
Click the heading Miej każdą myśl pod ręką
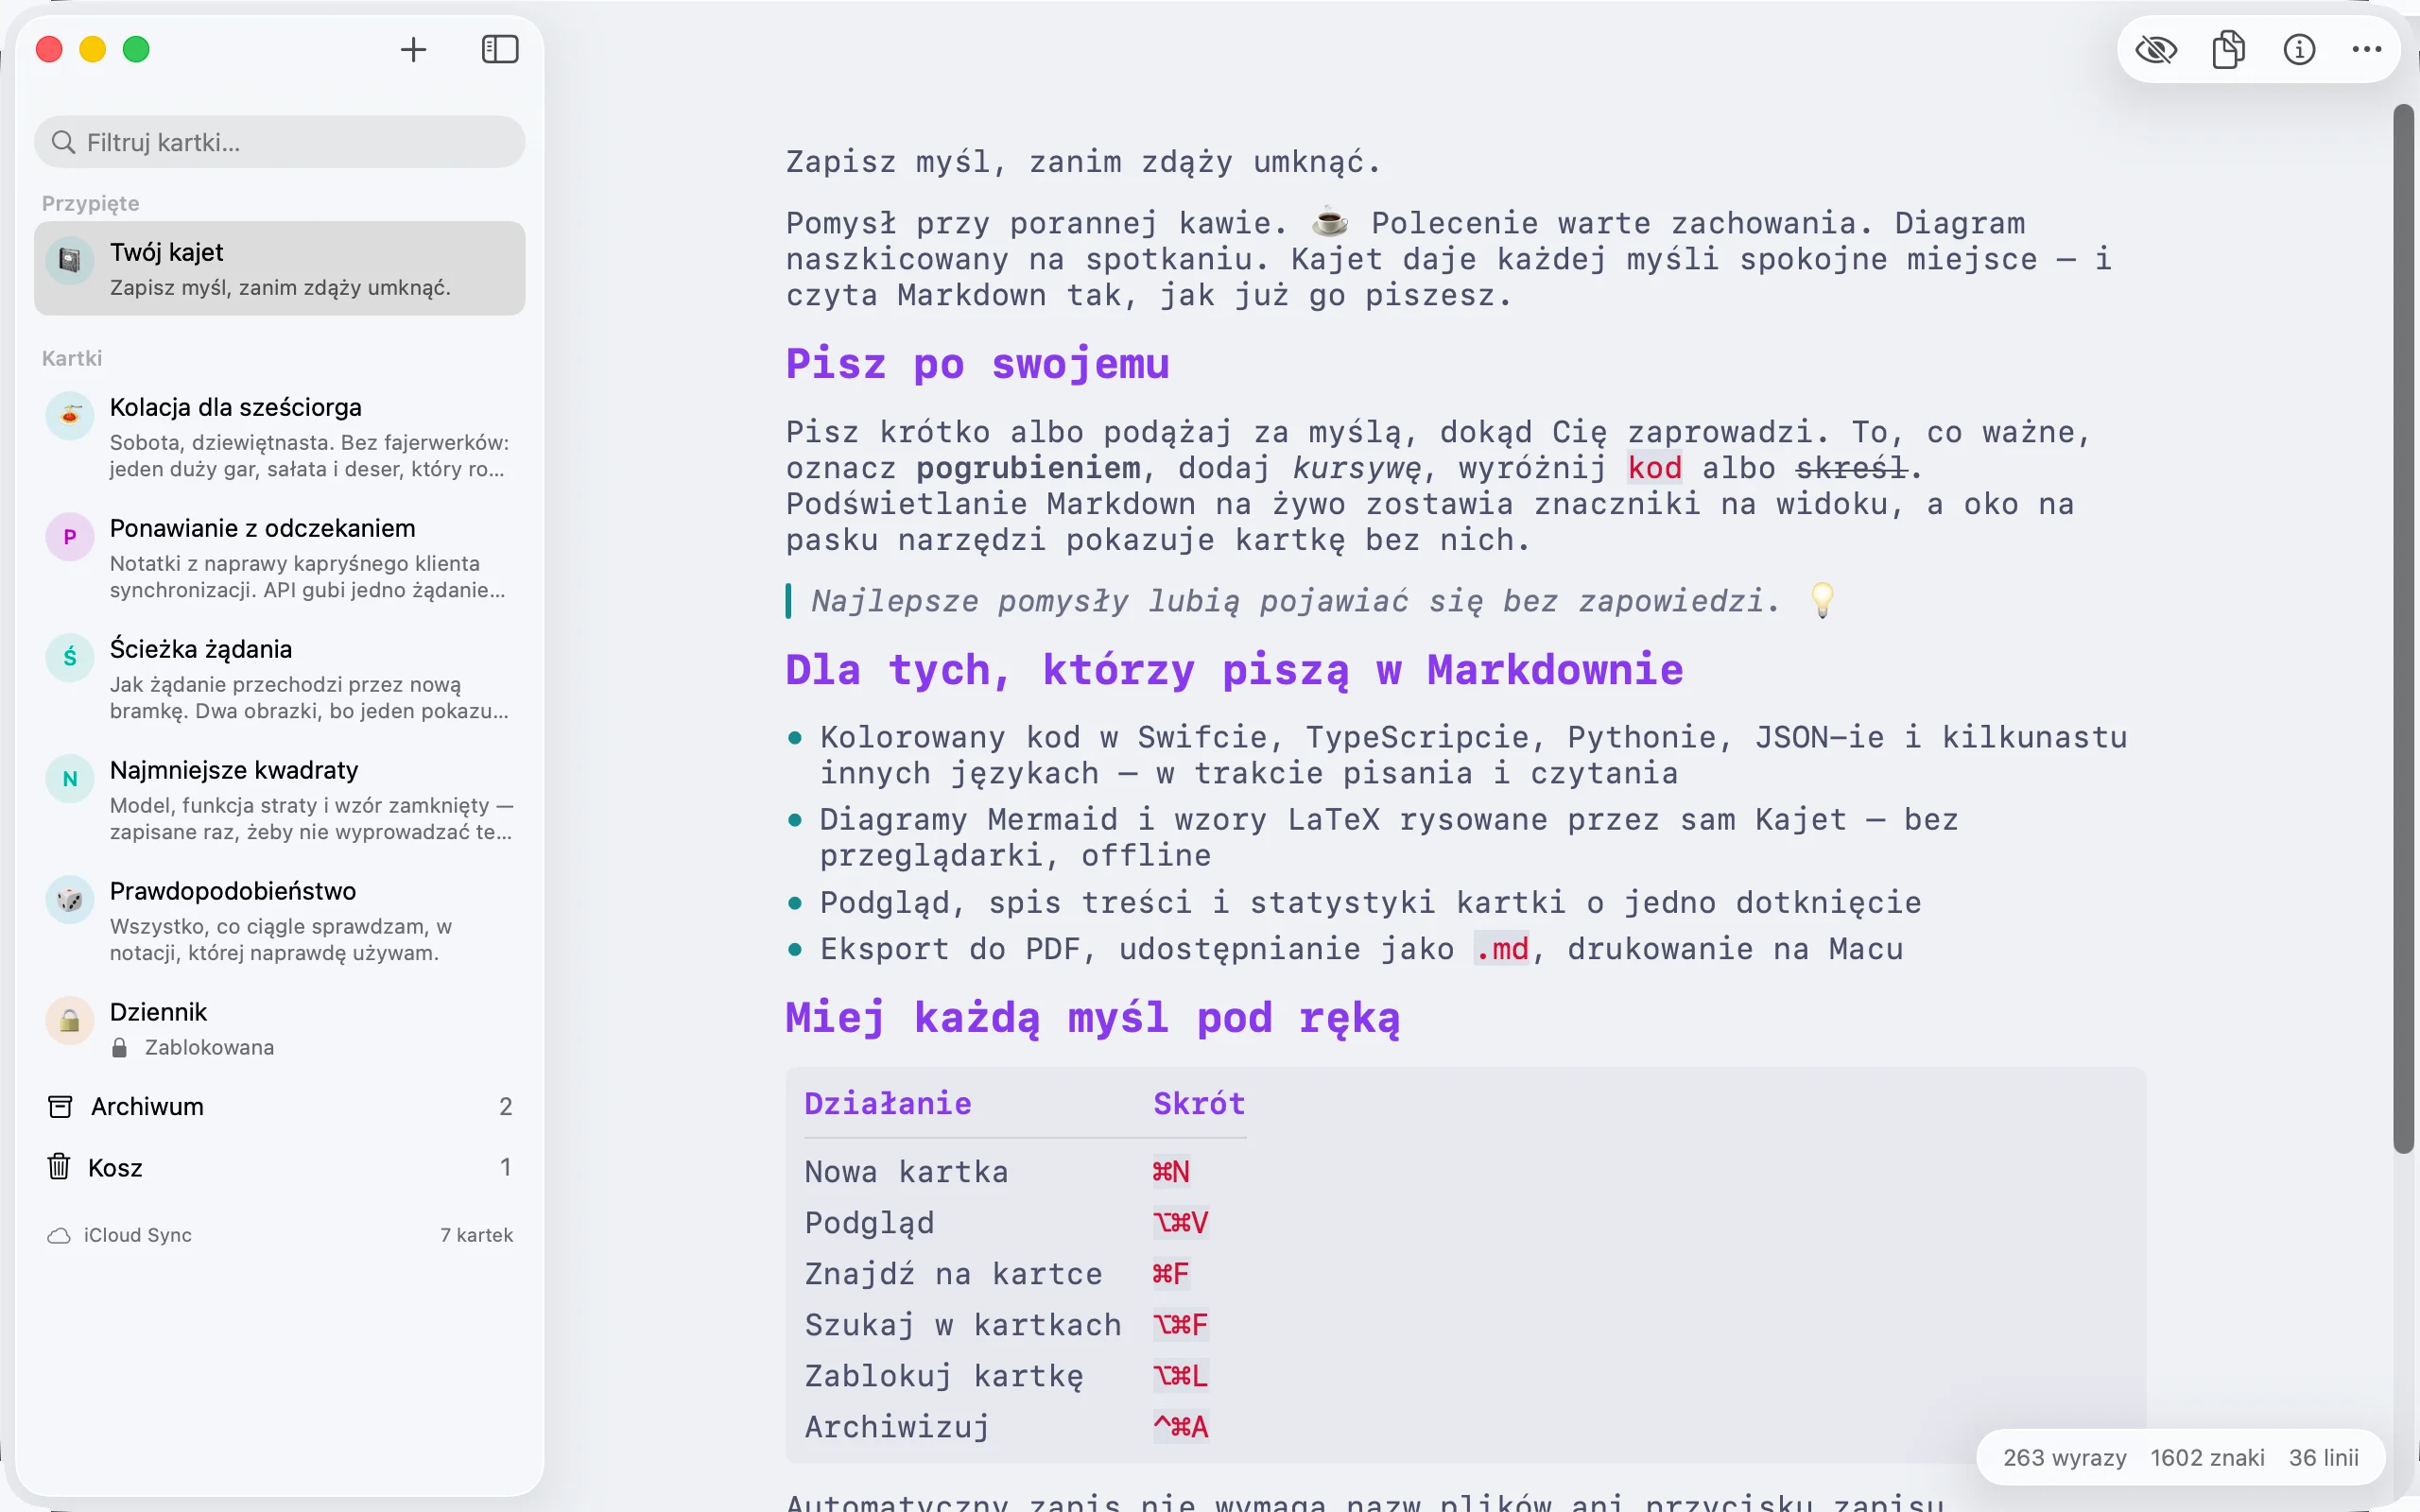(1092, 1018)
